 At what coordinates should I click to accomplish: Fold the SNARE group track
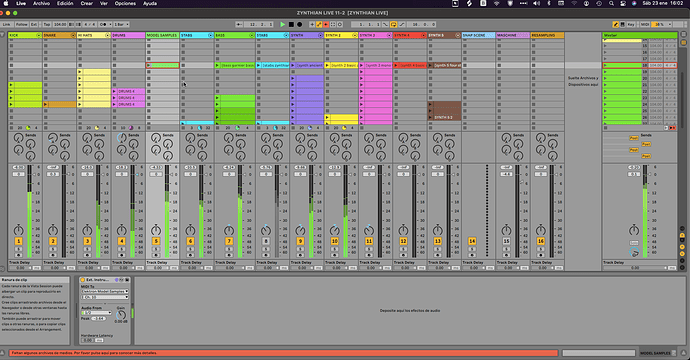click(73, 35)
